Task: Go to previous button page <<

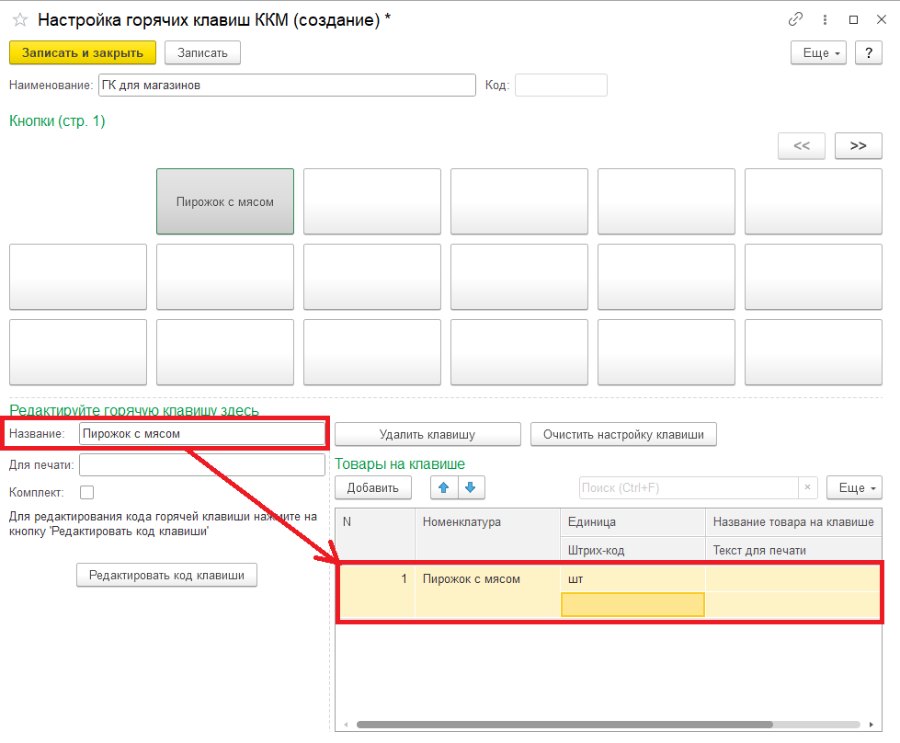Action: pos(801,146)
